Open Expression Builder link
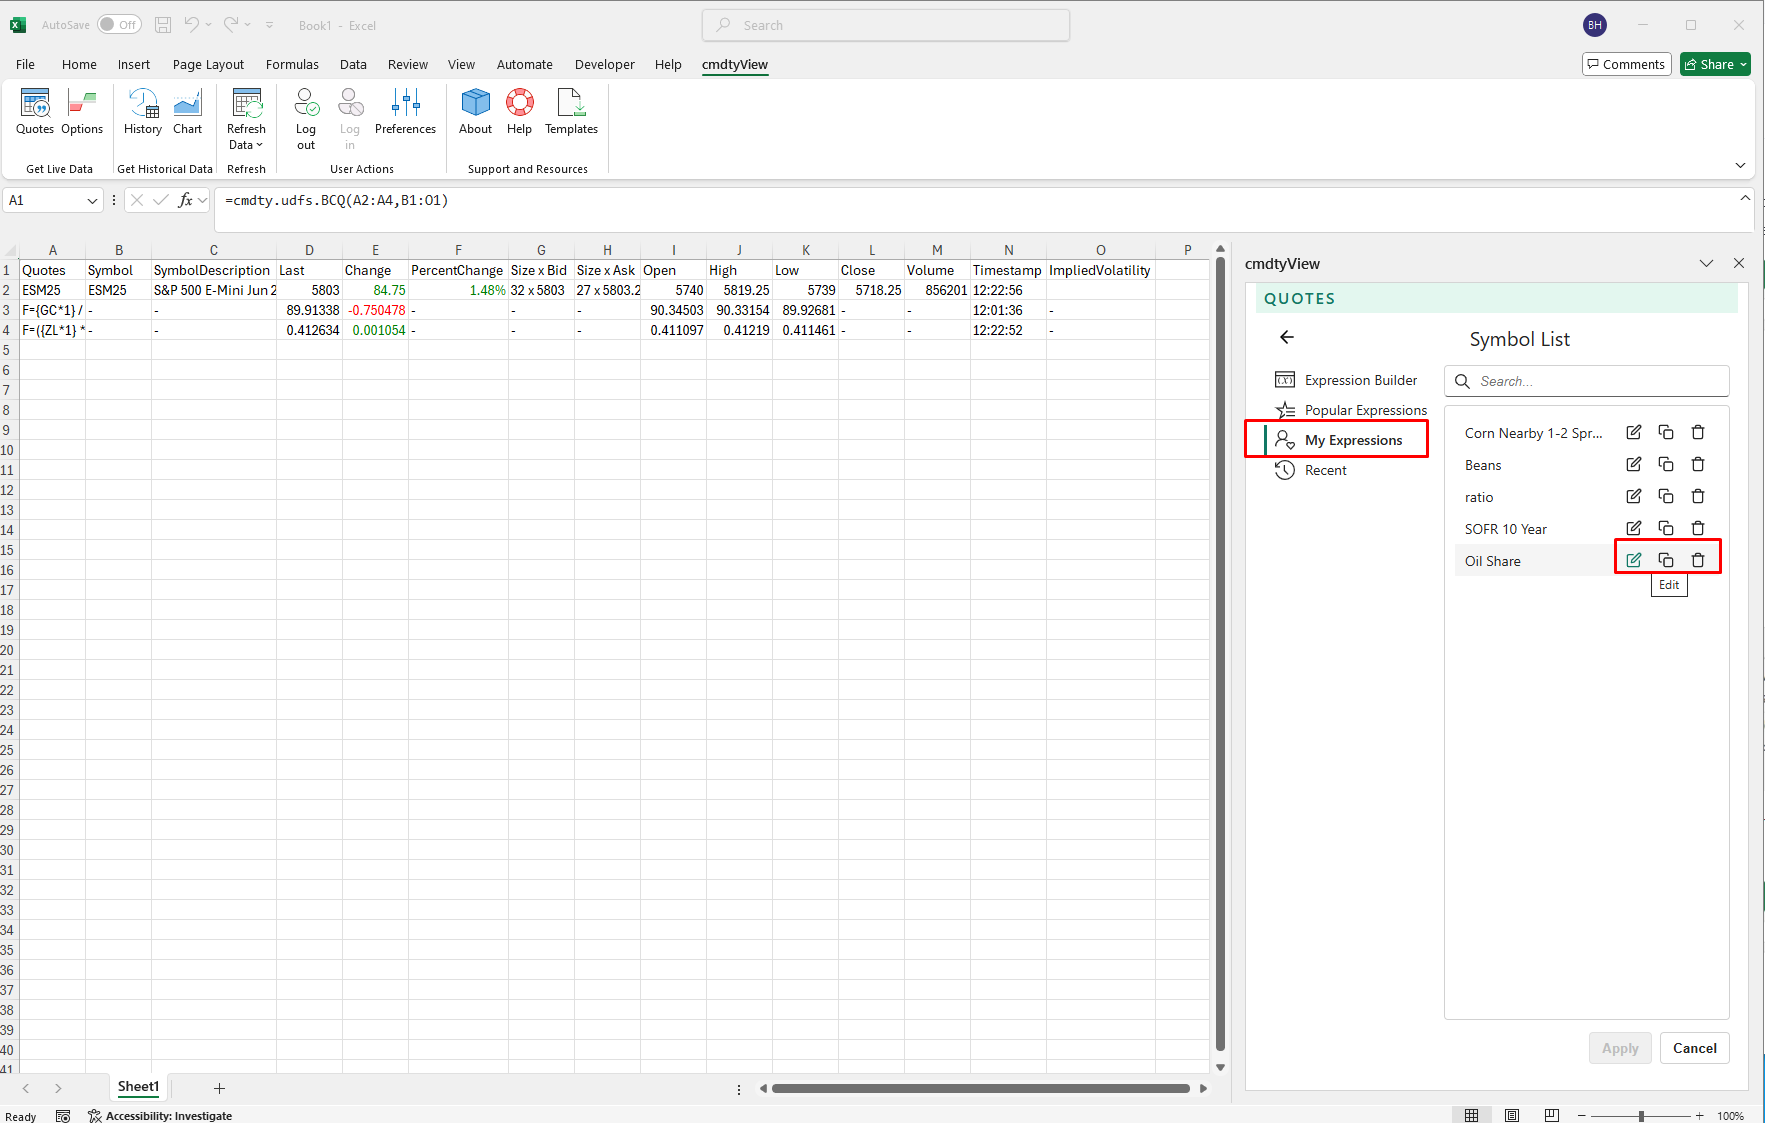The height and width of the screenshot is (1123, 1765). (1361, 380)
